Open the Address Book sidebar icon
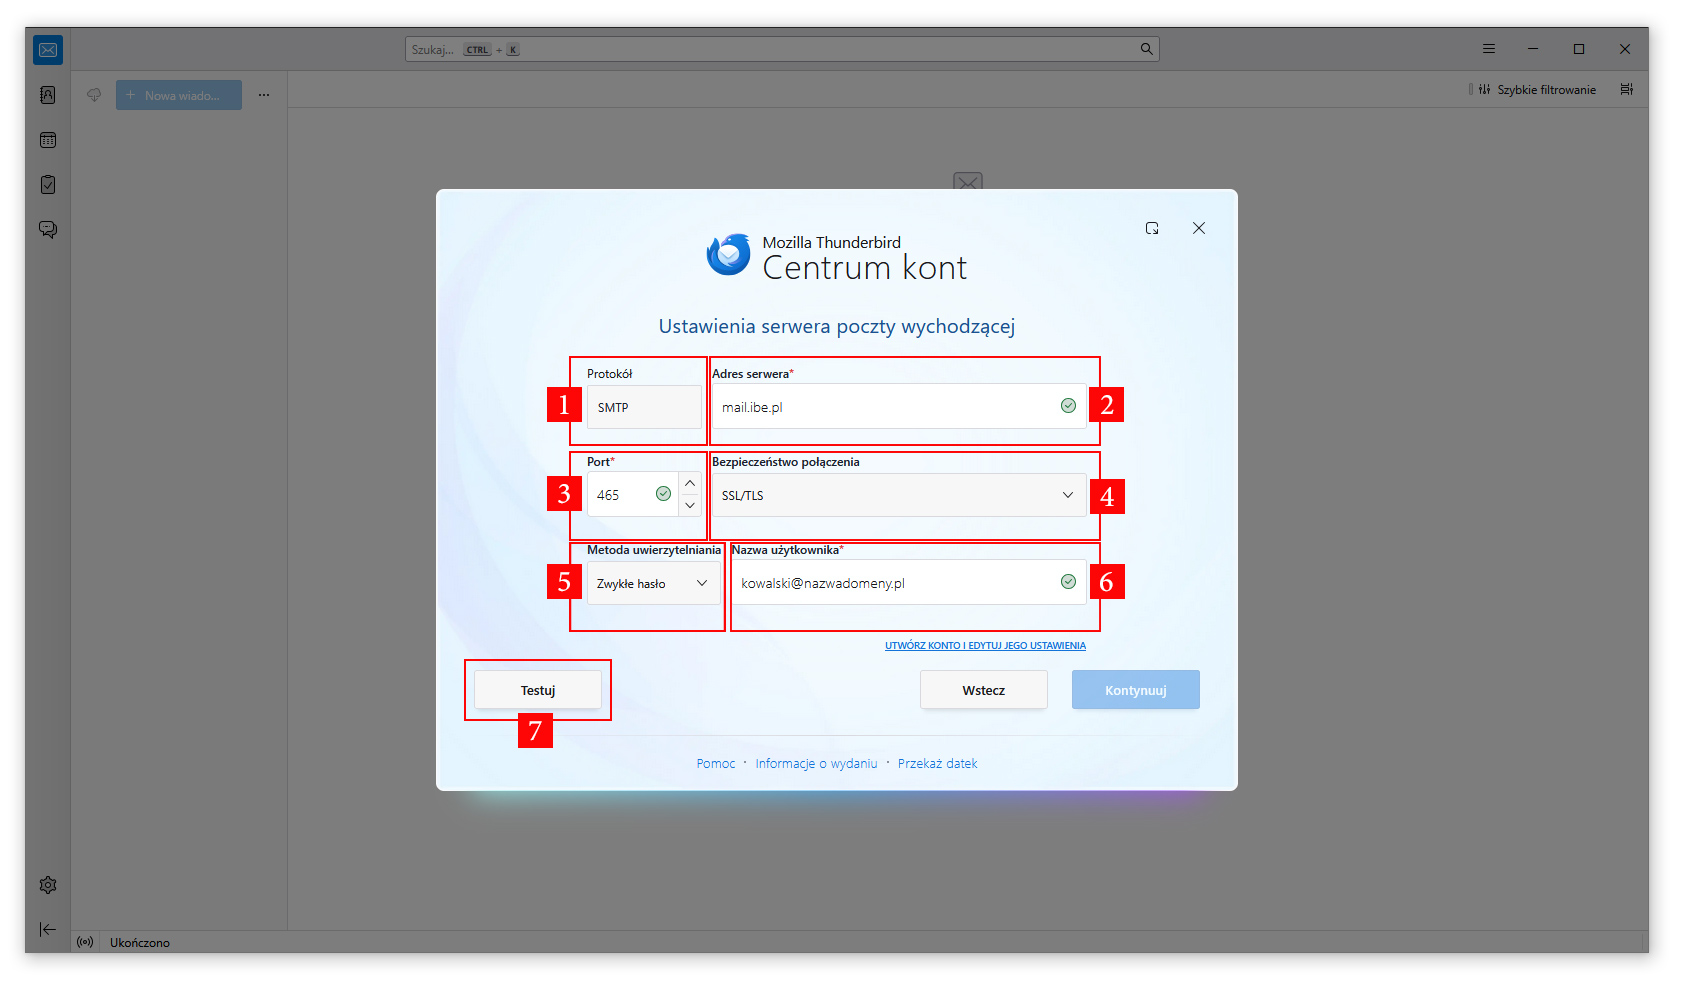 pyautogui.click(x=48, y=95)
